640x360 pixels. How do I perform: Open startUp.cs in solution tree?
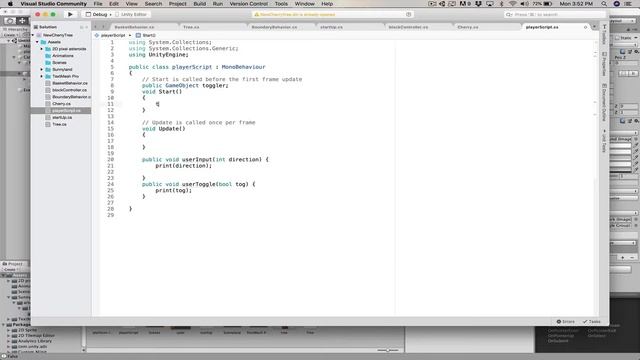click(62, 118)
